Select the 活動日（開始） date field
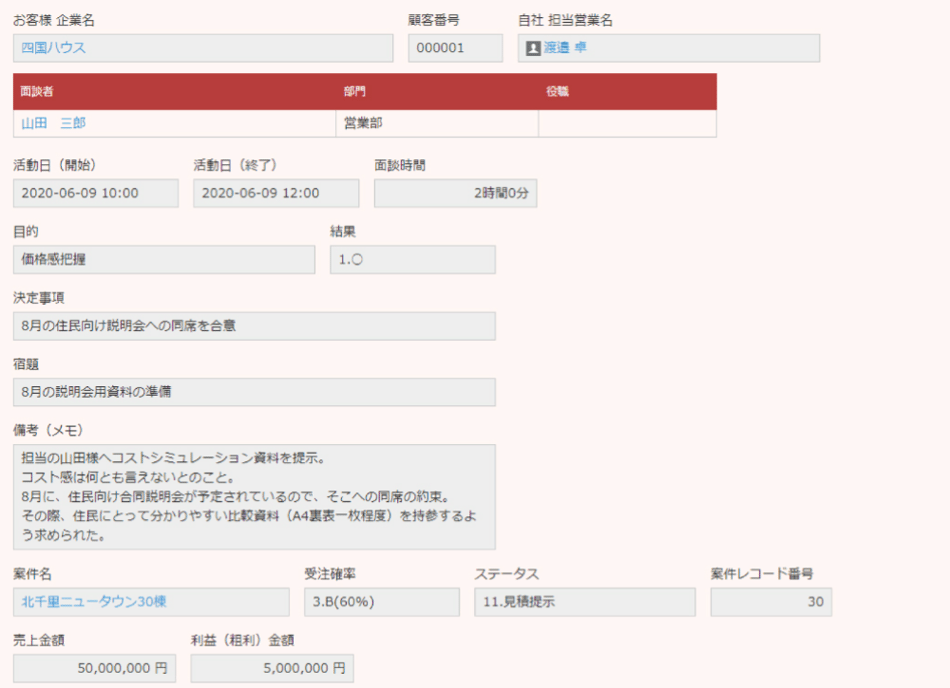 (95, 193)
